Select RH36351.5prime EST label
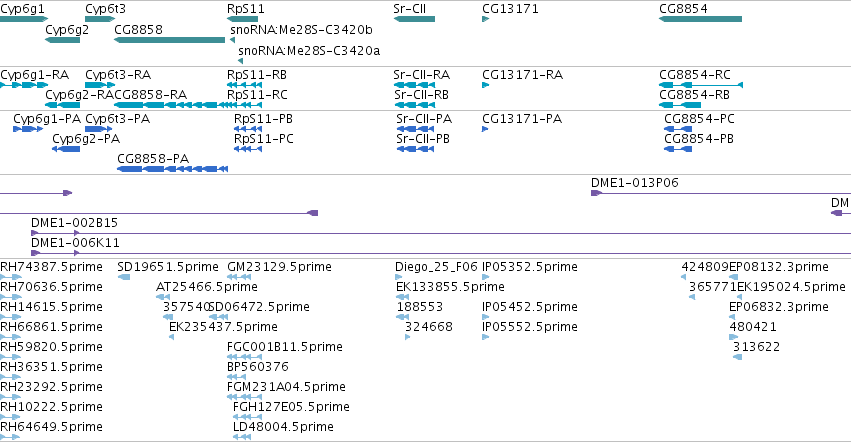This screenshot has height=442, width=851. click(51, 367)
